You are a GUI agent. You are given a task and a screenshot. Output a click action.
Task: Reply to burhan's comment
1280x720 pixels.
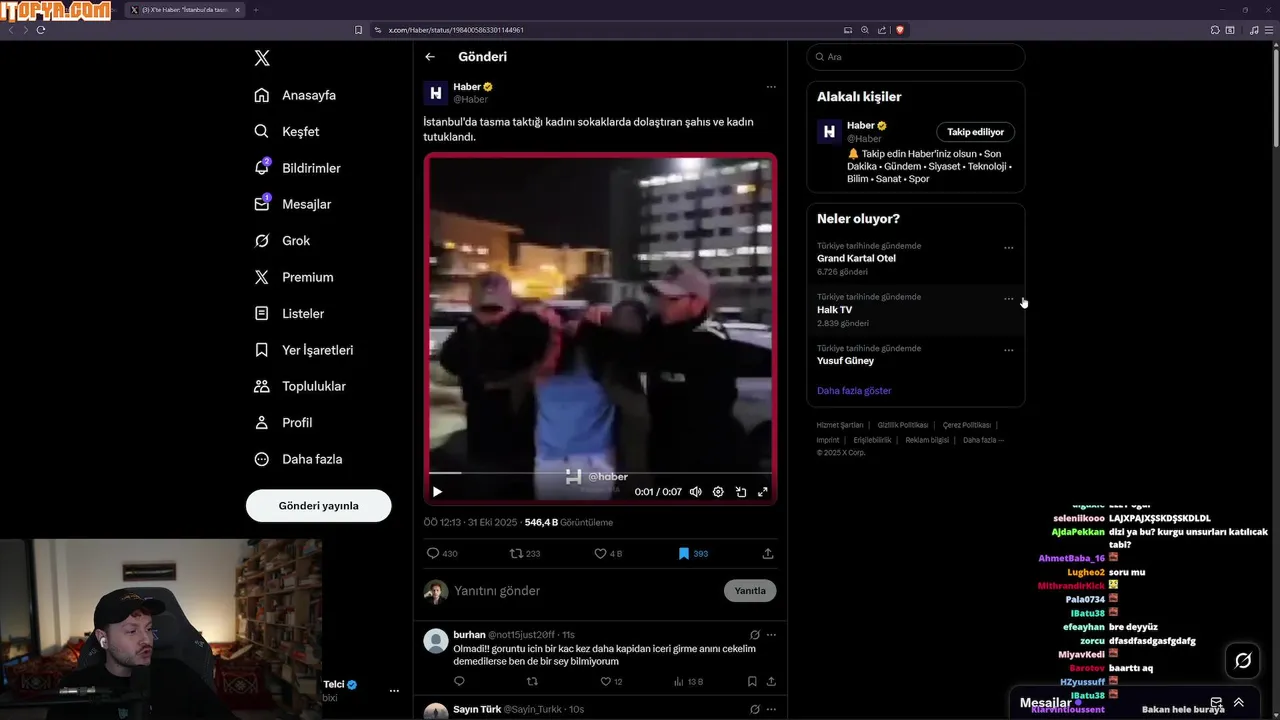459,681
